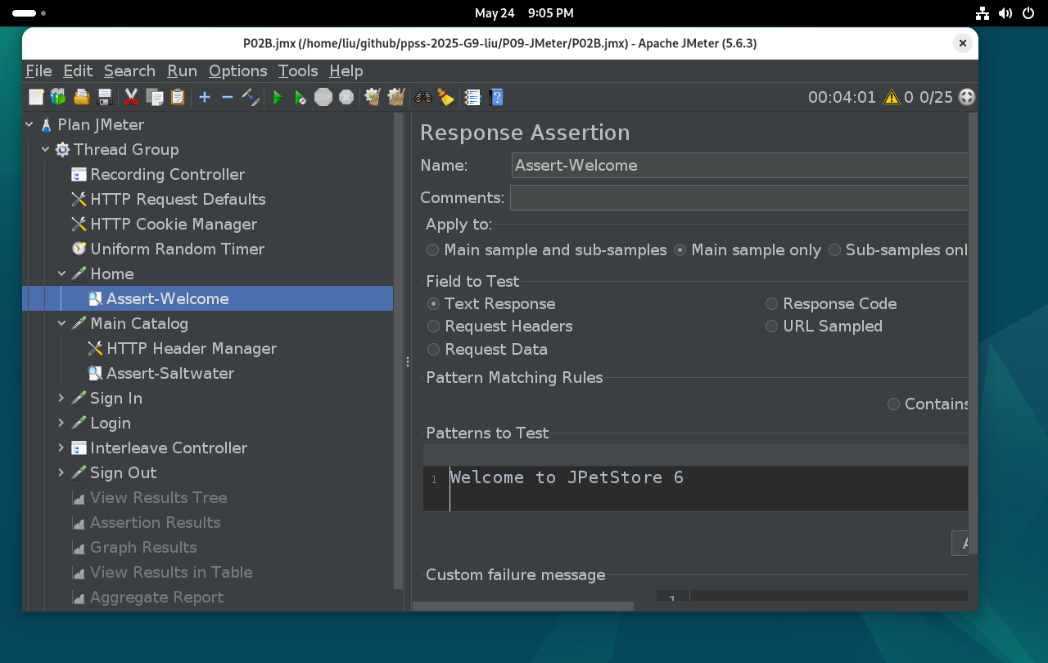Click the Activities pill in top bar
This screenshot has height=663, width=1048.
pyautogui.click(x=29, y=13)
